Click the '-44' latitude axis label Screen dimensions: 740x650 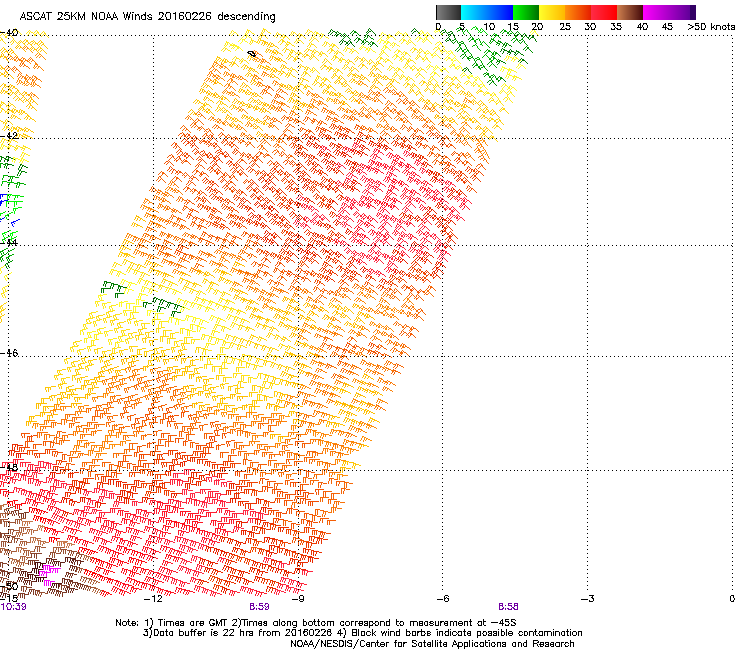click(9, 243)
